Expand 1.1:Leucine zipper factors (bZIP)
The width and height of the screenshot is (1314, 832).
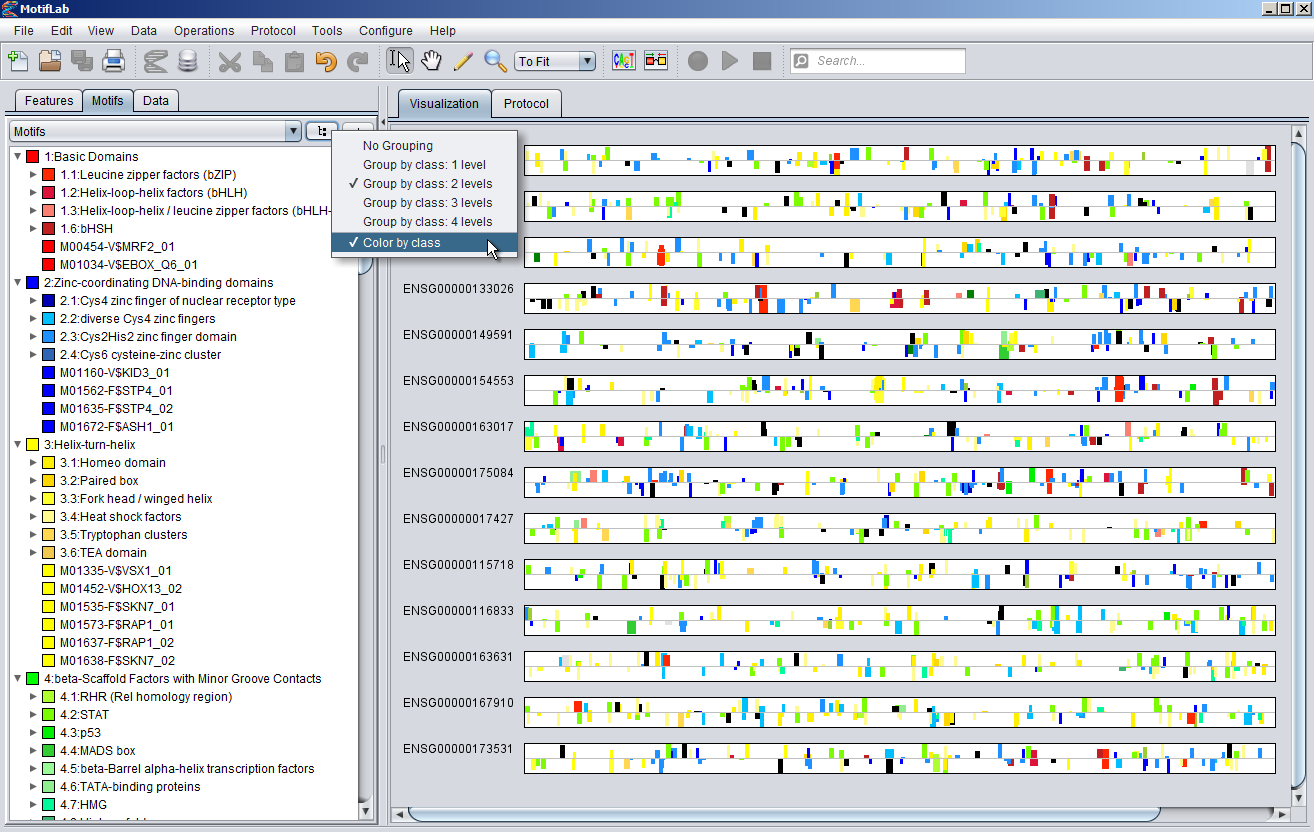click(33, 175)
